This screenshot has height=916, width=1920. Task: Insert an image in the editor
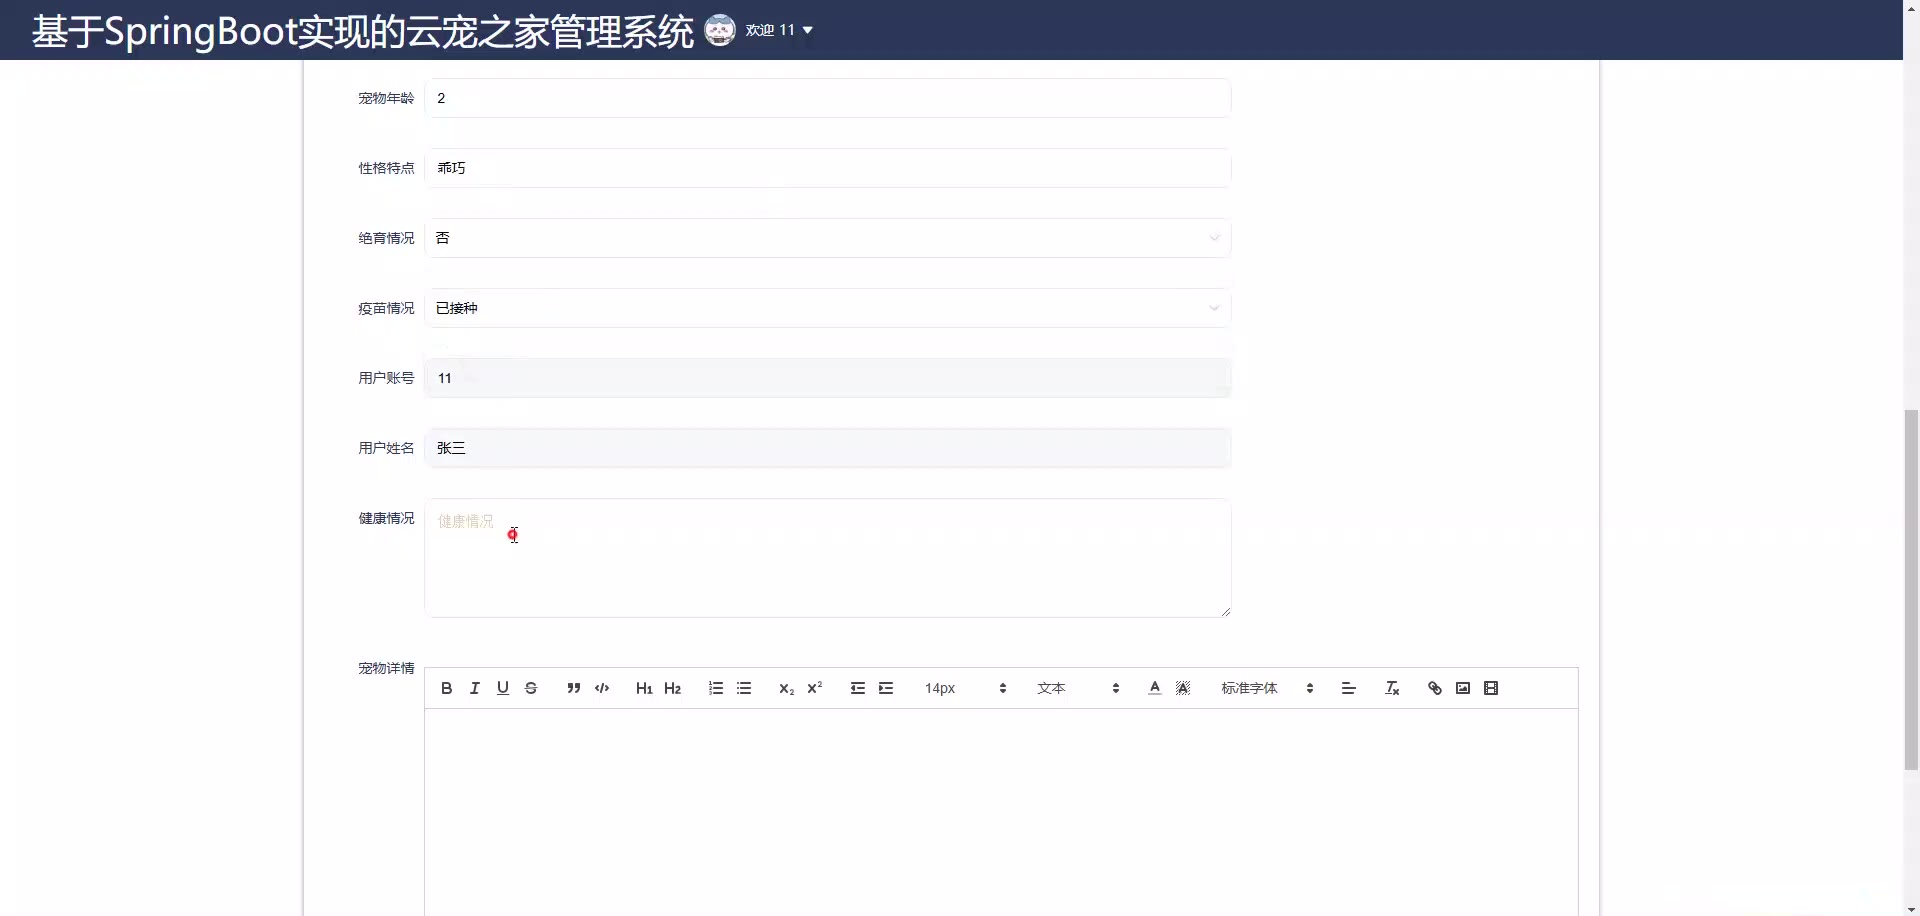coord(1463,688)
